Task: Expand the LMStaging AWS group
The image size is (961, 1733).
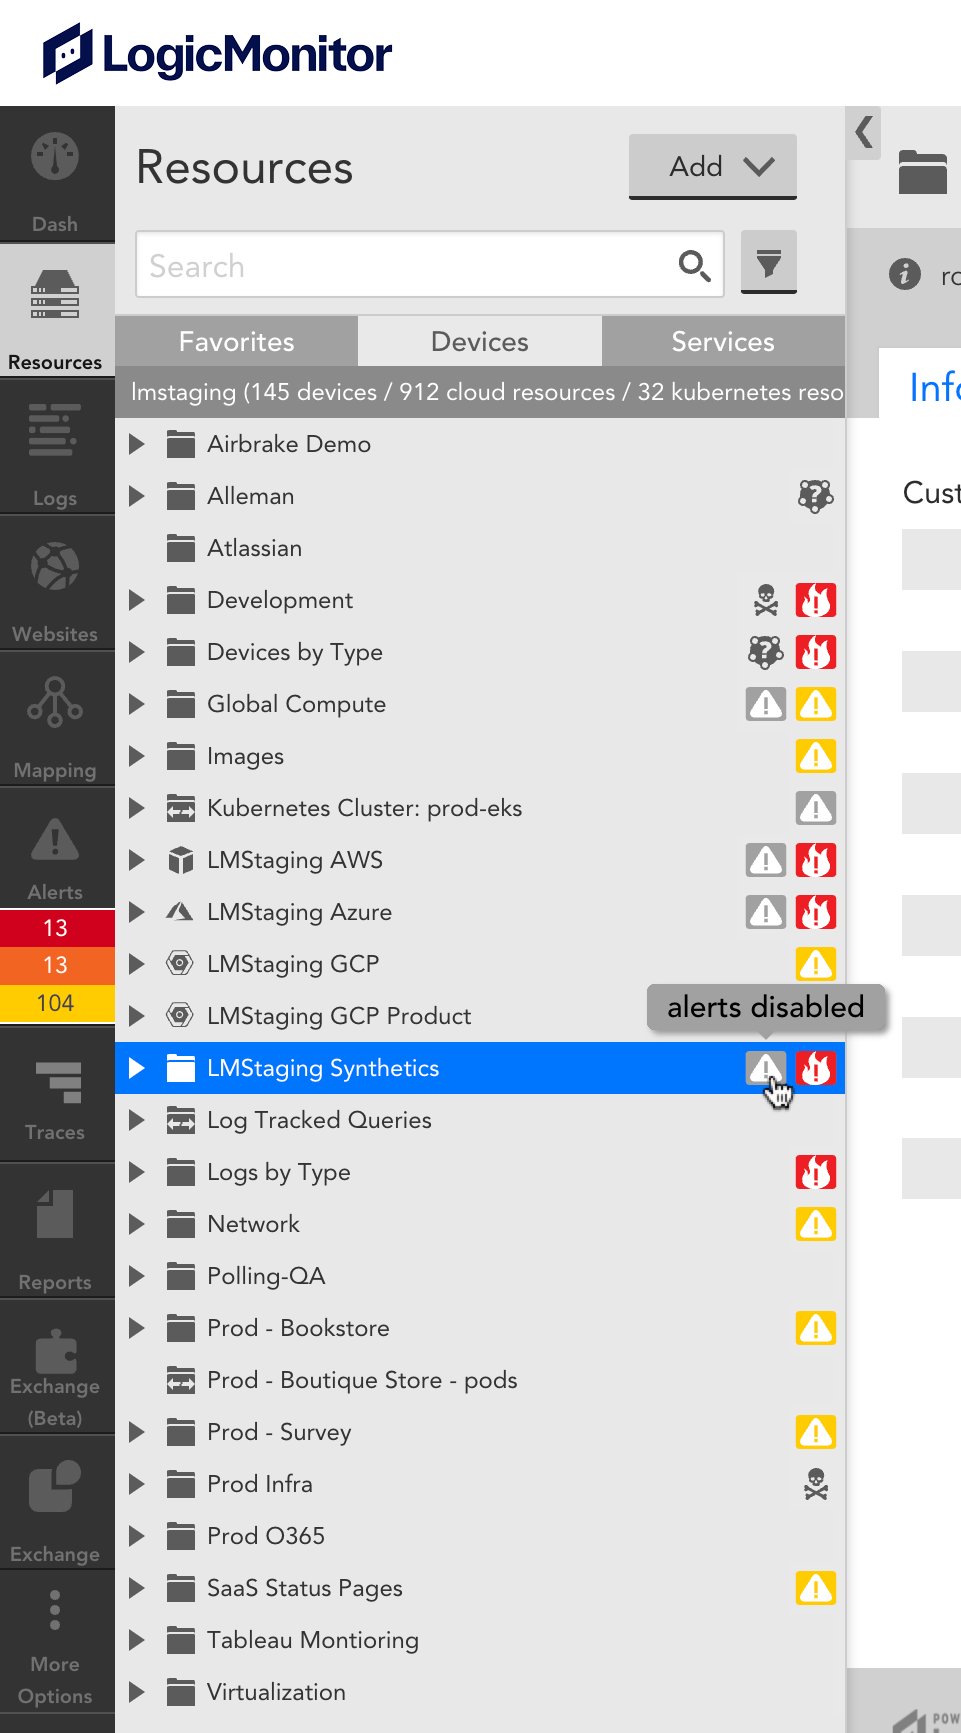Action: pyautogui.click(x=137, y=860)
